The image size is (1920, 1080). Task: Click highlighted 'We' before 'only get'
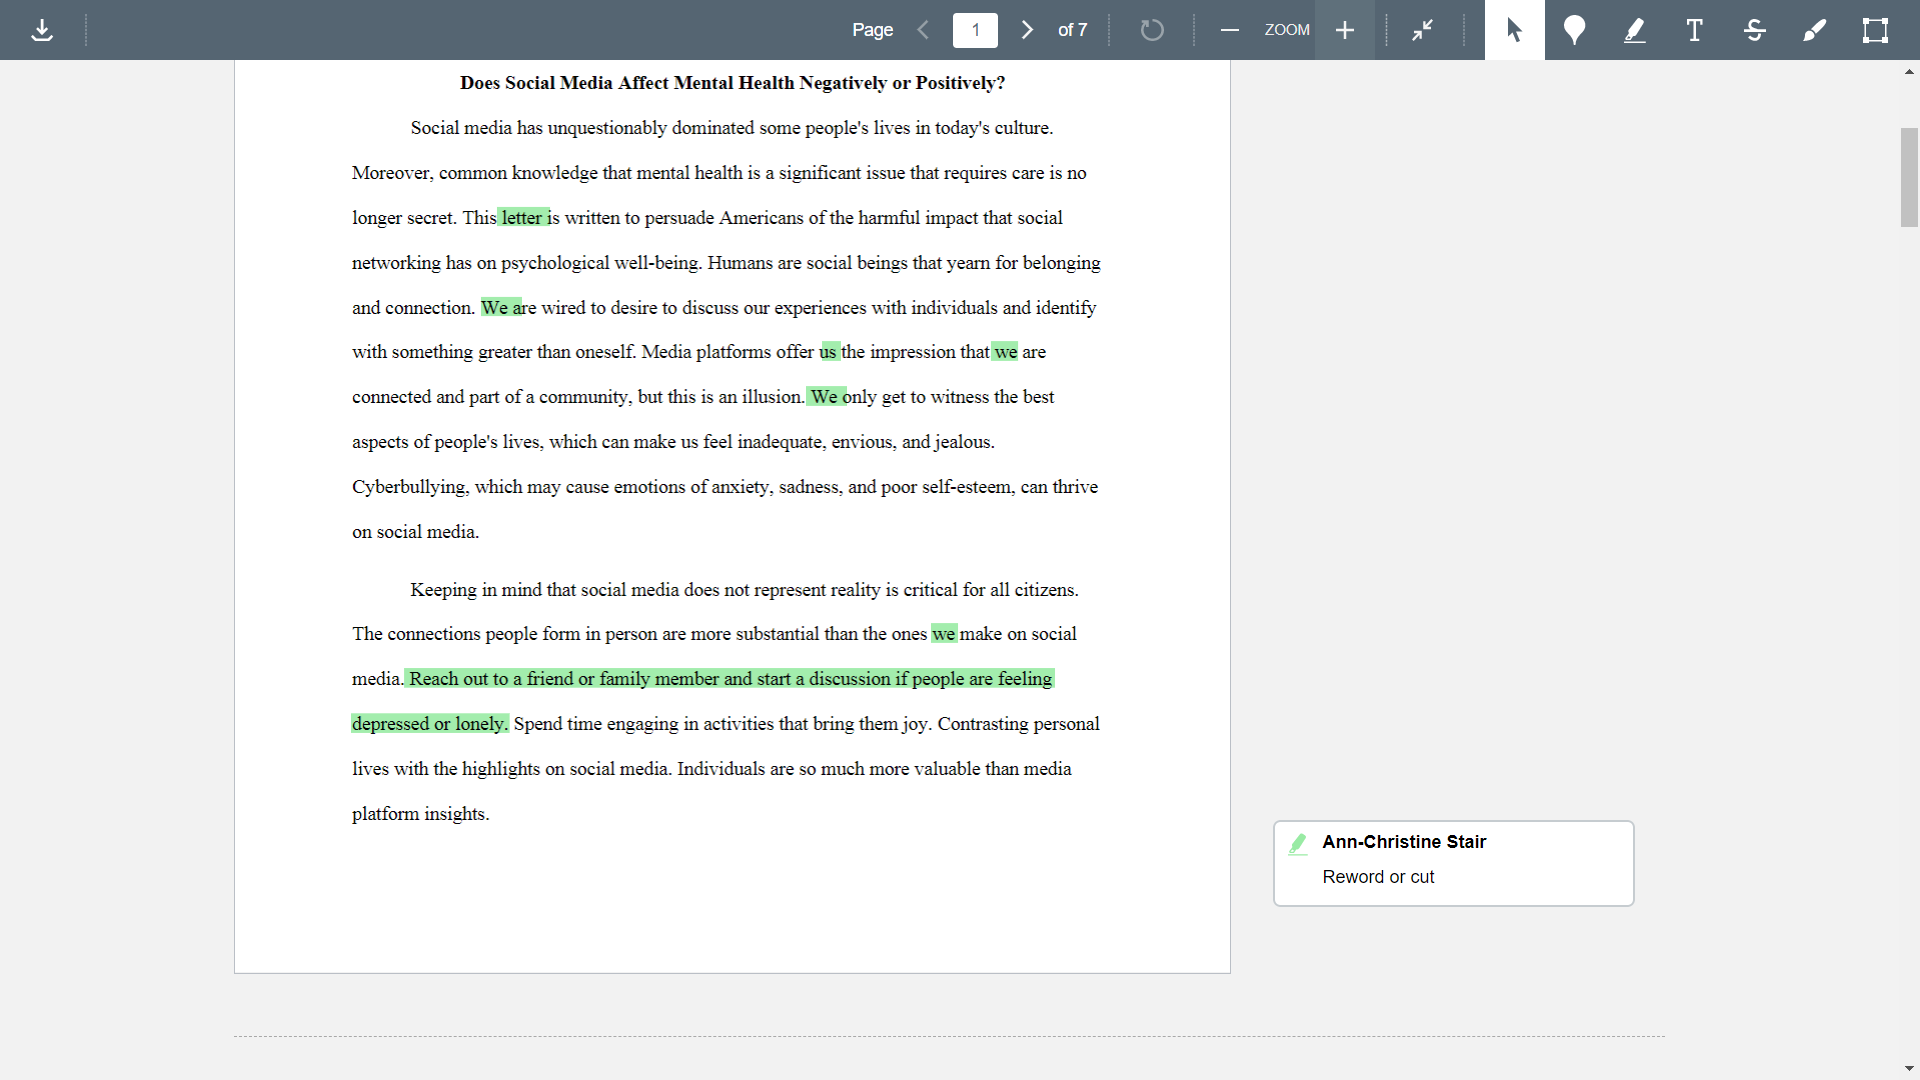[826, 397]
